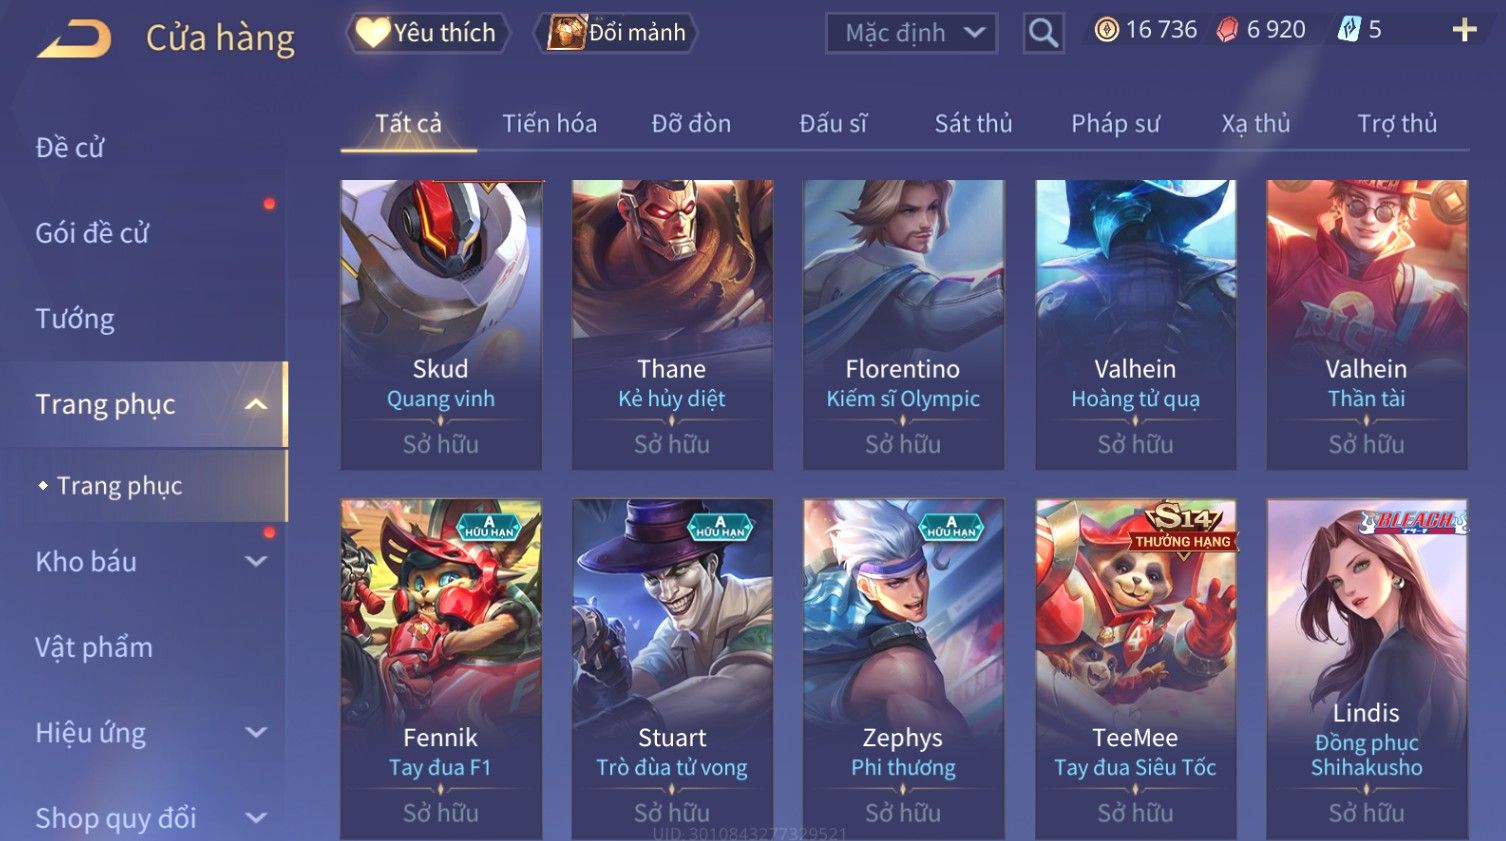
Task: Select the Skud Quang vinh skin card
Action: pyautogui.click(x=441, y=325)
